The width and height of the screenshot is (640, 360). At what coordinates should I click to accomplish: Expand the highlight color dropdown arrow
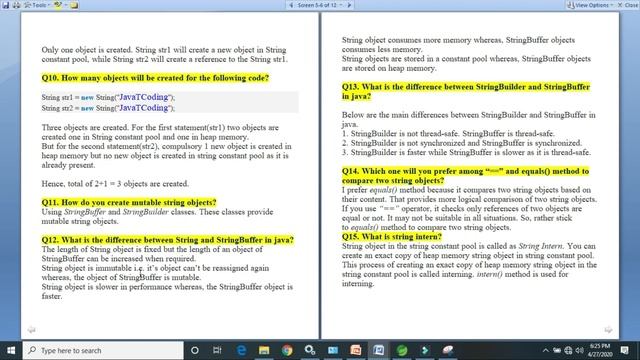click(65, 5)
